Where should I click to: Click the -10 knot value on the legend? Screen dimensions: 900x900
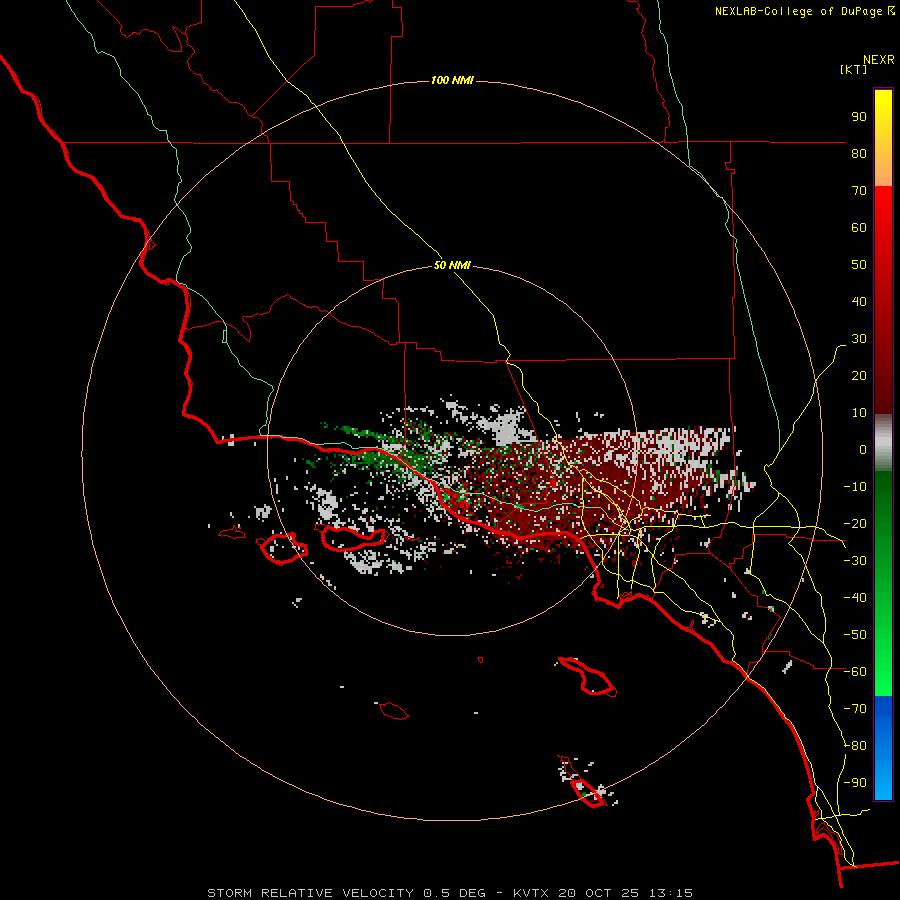855,487
